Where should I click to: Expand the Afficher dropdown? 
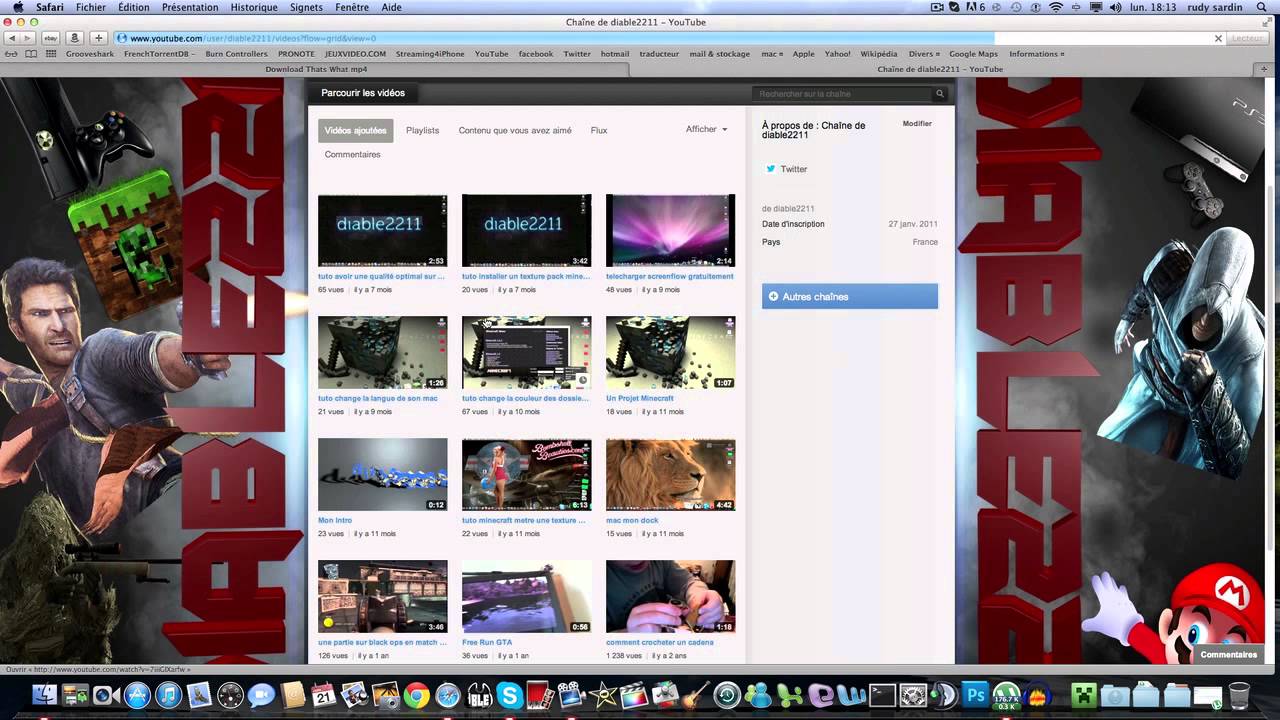coord(706,129)
